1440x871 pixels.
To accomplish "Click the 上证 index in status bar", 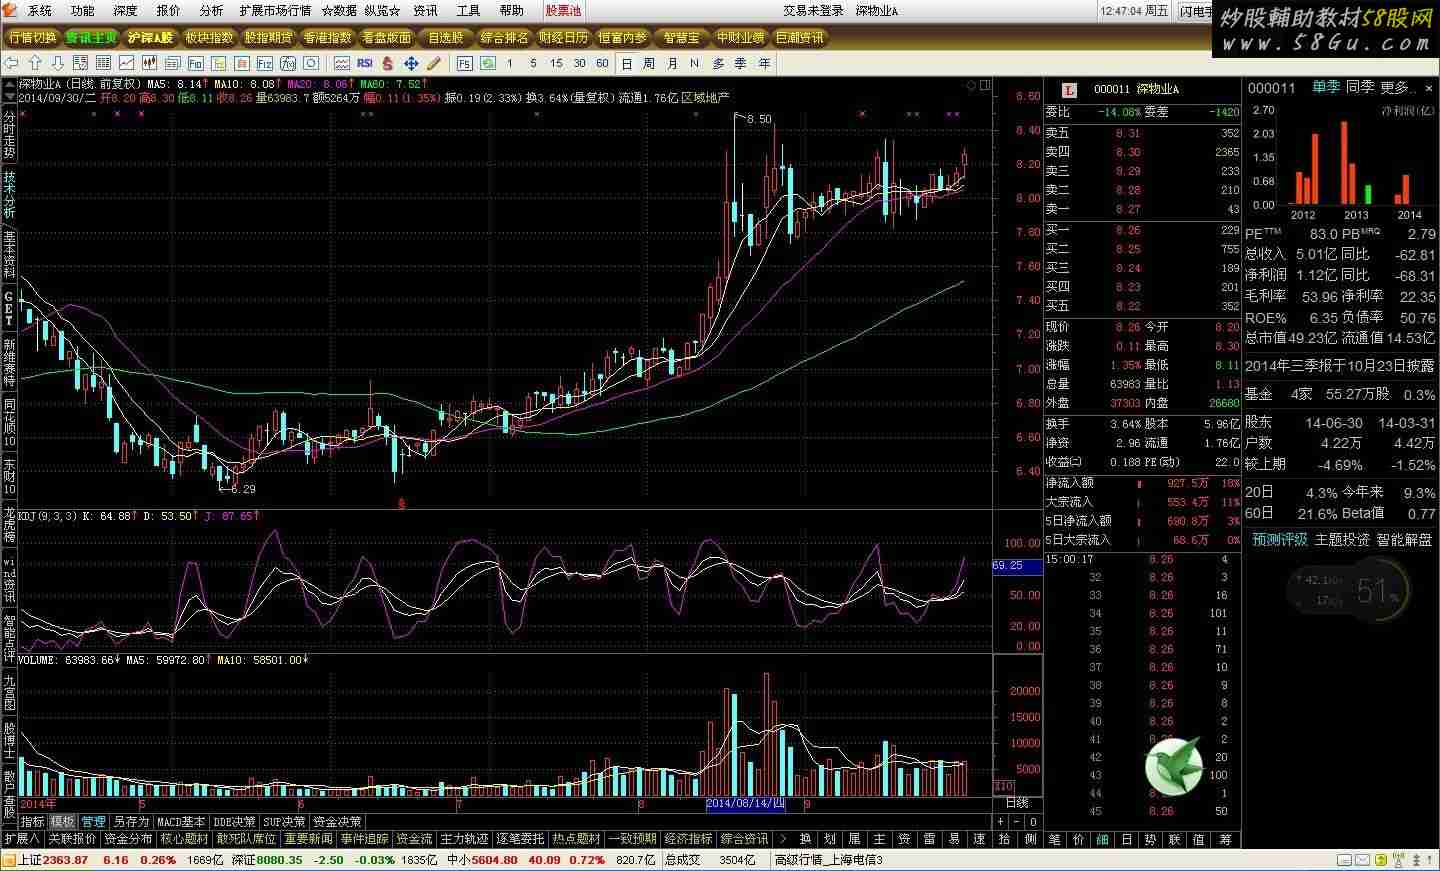I will click(x=31, y=860).
